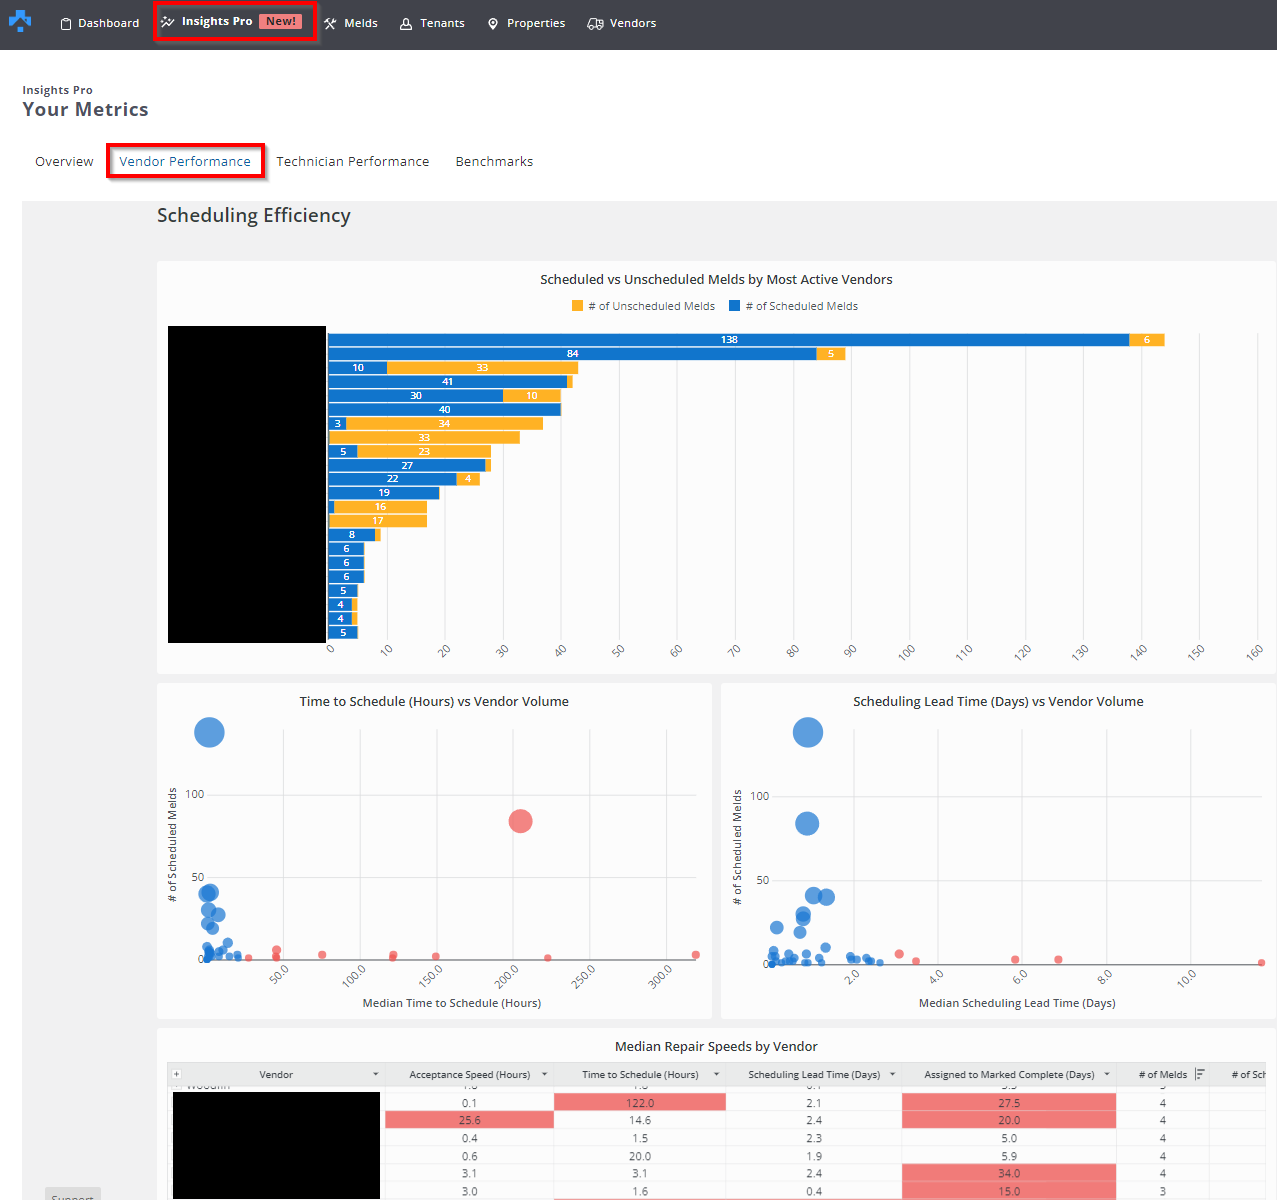Click the Properties location pin icon
This screenshot has height=1200, width=1277.
pos(493,24)
